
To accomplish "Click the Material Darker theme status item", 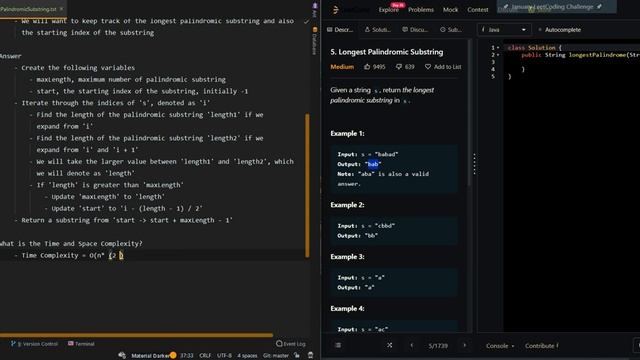I will pos(150,356).
